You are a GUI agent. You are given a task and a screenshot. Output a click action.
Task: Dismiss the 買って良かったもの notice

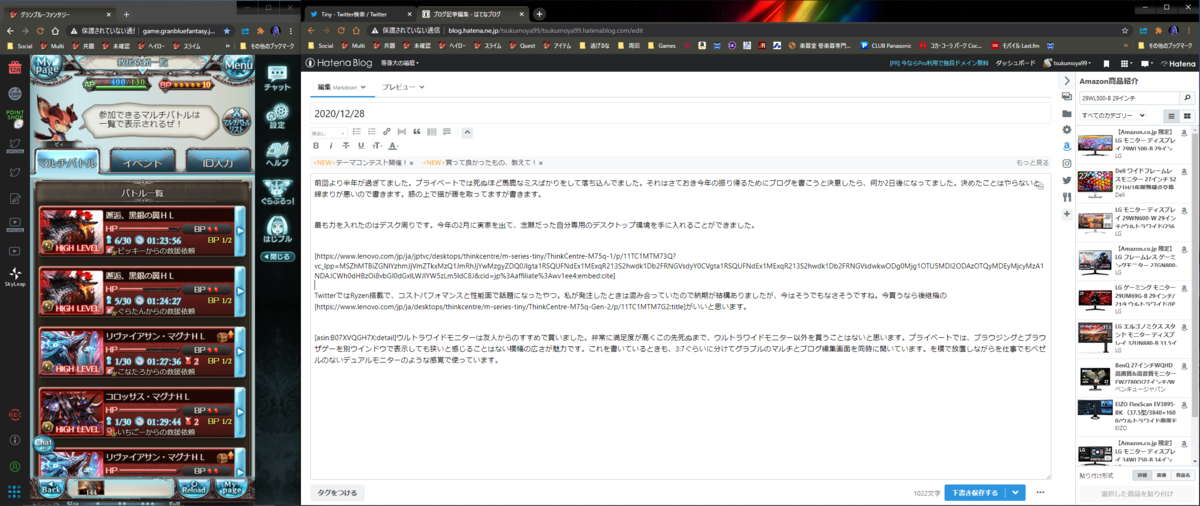tap(541, 162)
